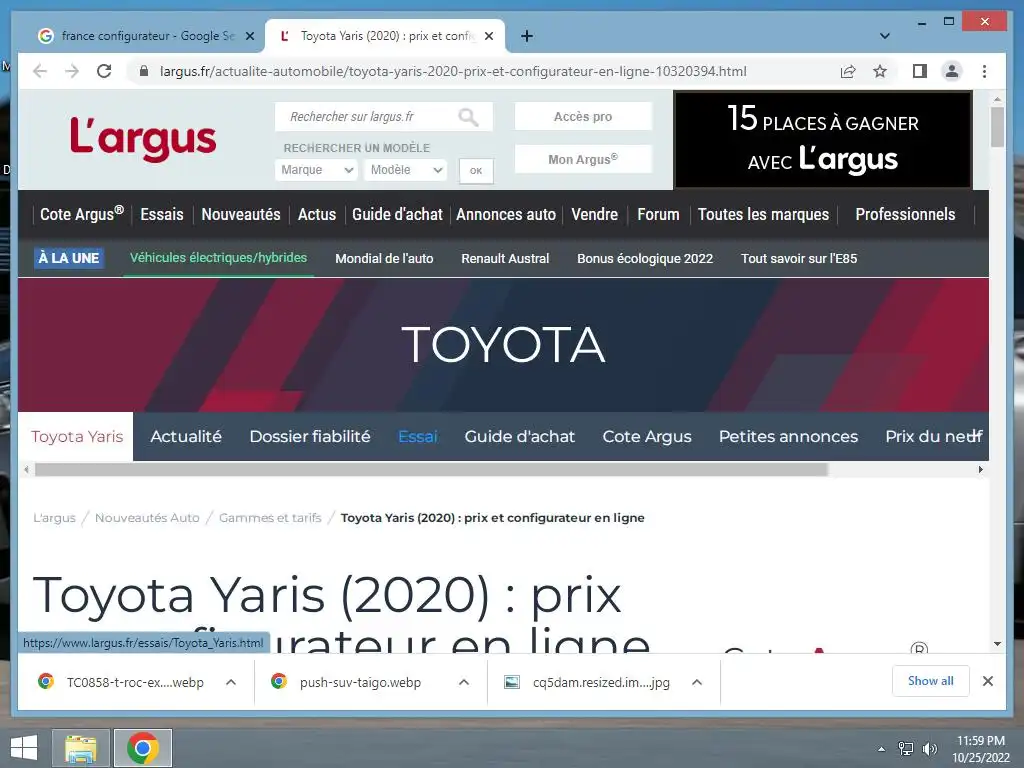Screen dimensions: 1024x768
Task: Click Véhicules électriques/hybrides link
Action: [218, 258]
